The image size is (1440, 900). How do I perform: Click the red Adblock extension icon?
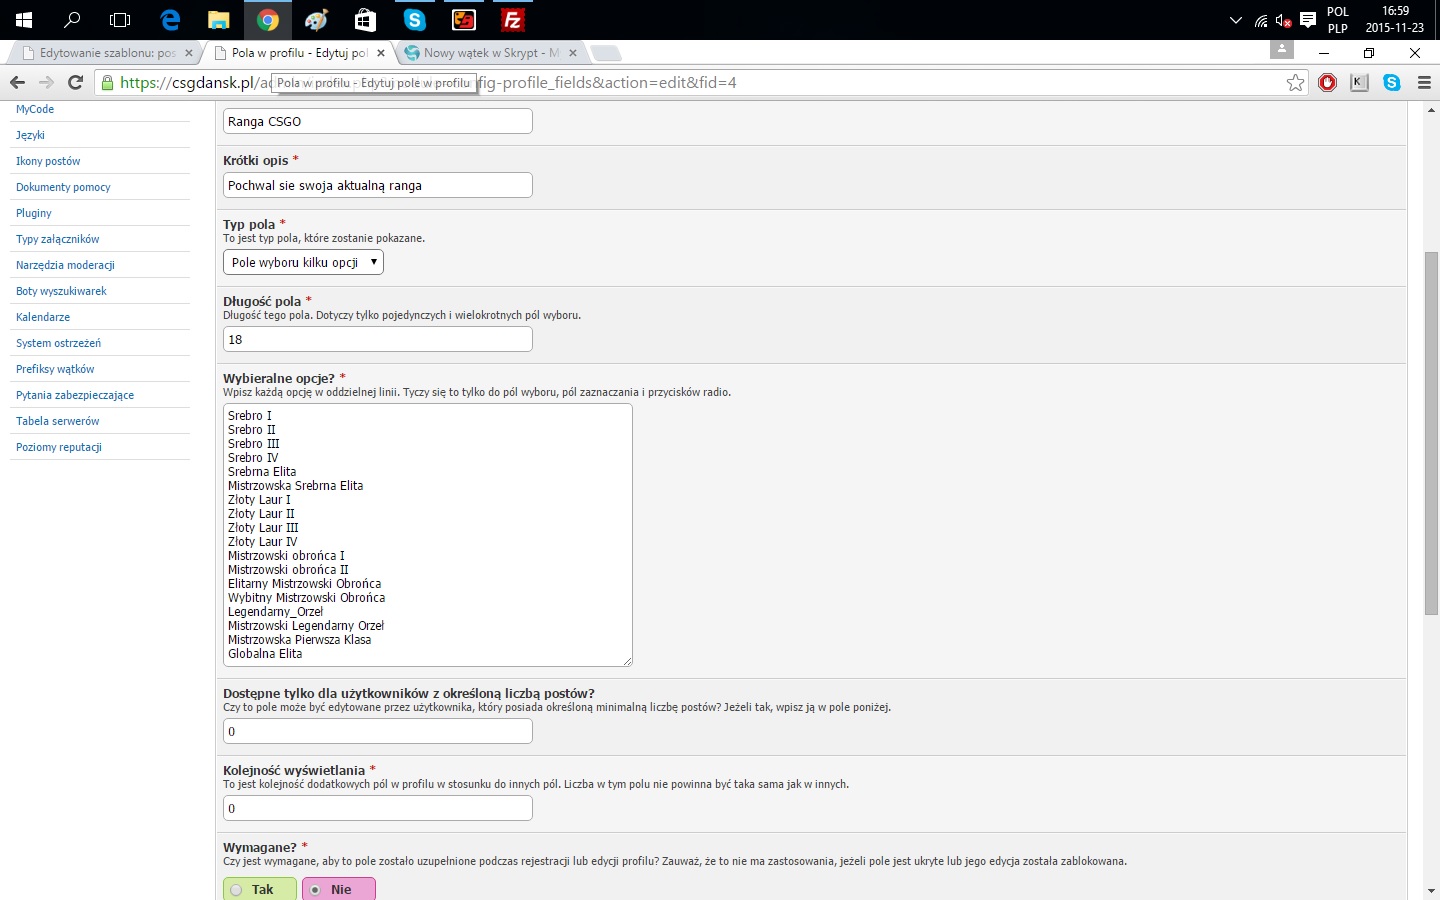coord(1328,83)
